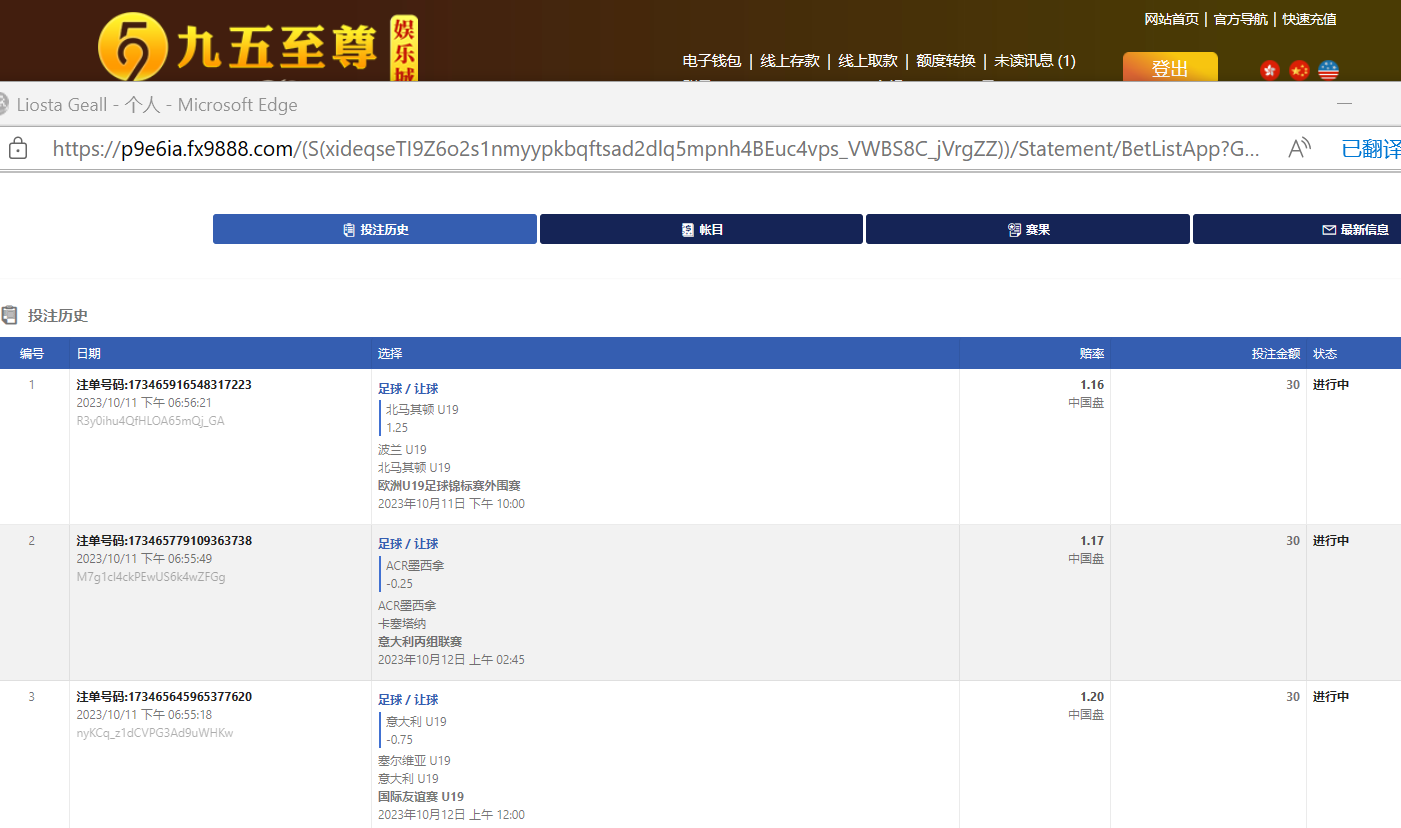The width and height of the screenshot is (1401, 828).
Task: Click the read aloud icon in address bar
Action: [x=1299, y=149]
